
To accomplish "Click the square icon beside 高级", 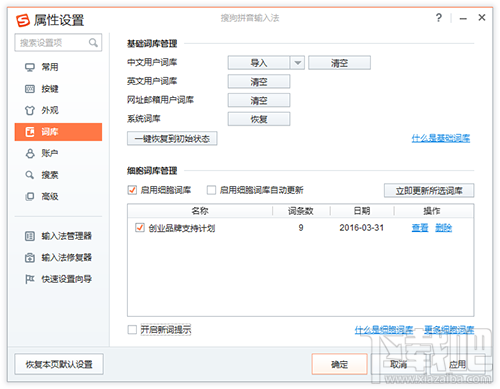I will point(30,196).
